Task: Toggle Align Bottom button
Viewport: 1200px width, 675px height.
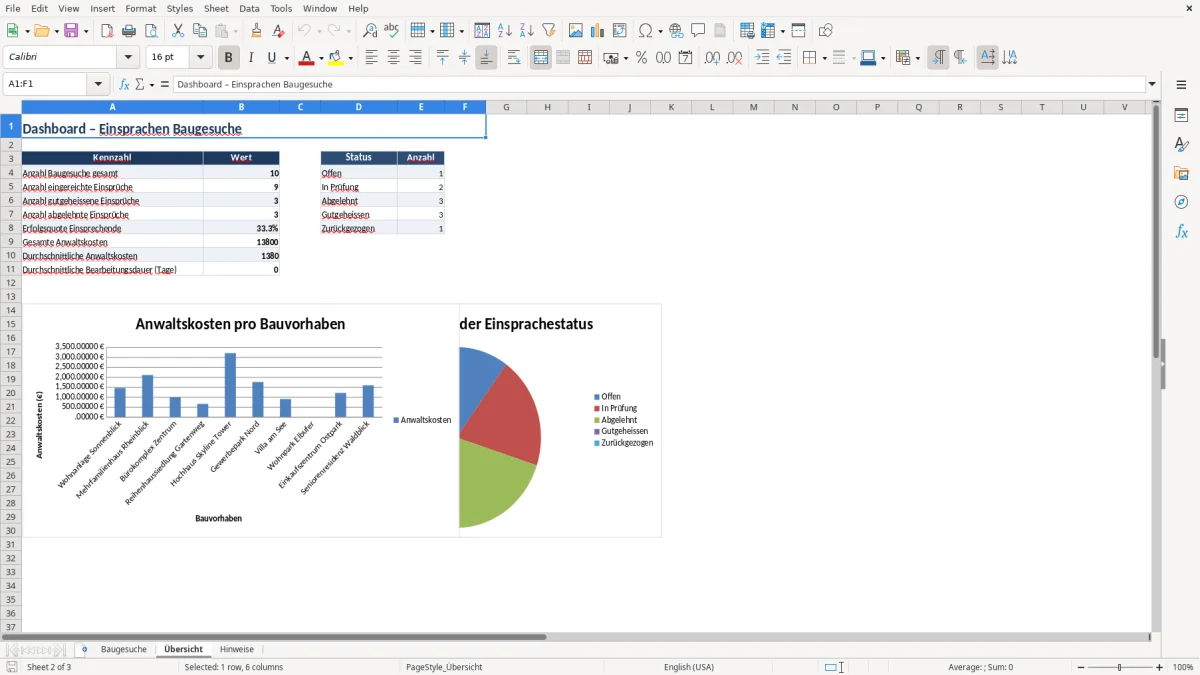Action: [x=486, y=58]
